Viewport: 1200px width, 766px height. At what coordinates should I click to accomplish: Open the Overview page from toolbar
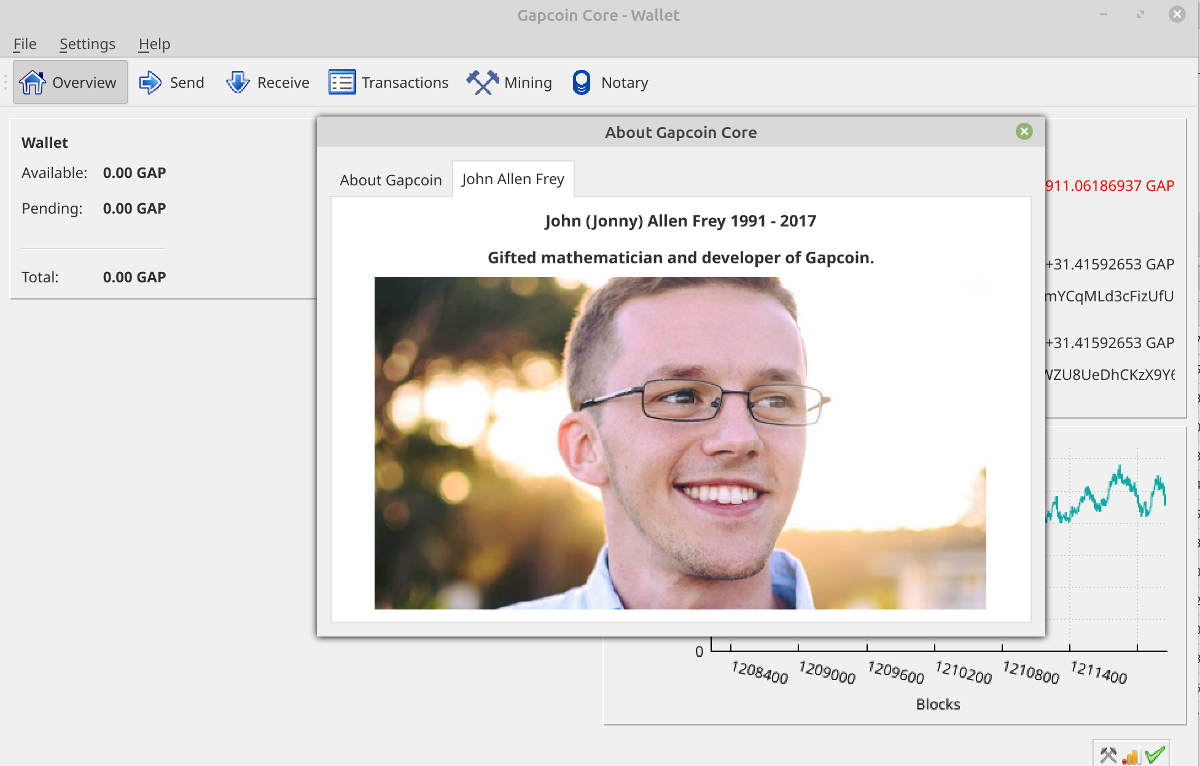pos(70,82)
